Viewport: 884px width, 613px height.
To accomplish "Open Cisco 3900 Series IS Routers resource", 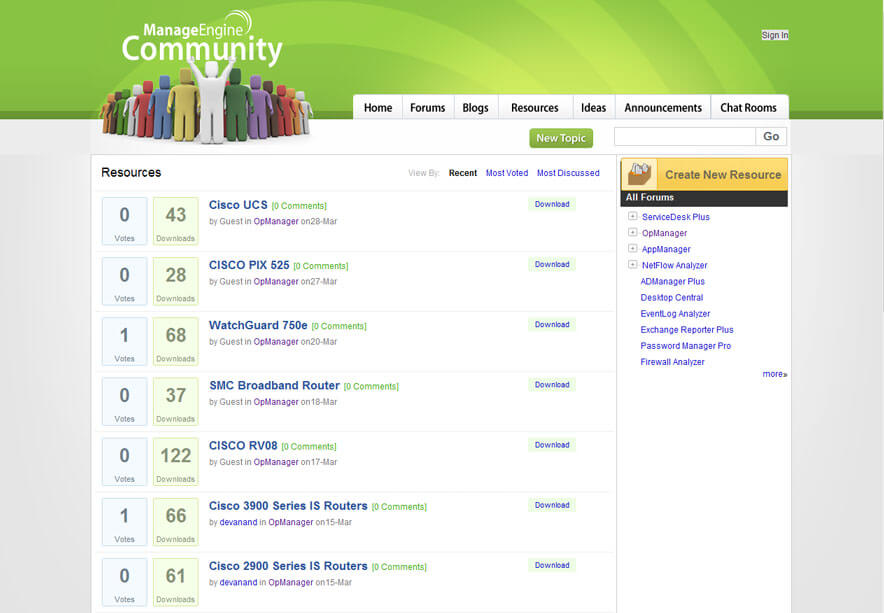I will (x=288, y=506).
